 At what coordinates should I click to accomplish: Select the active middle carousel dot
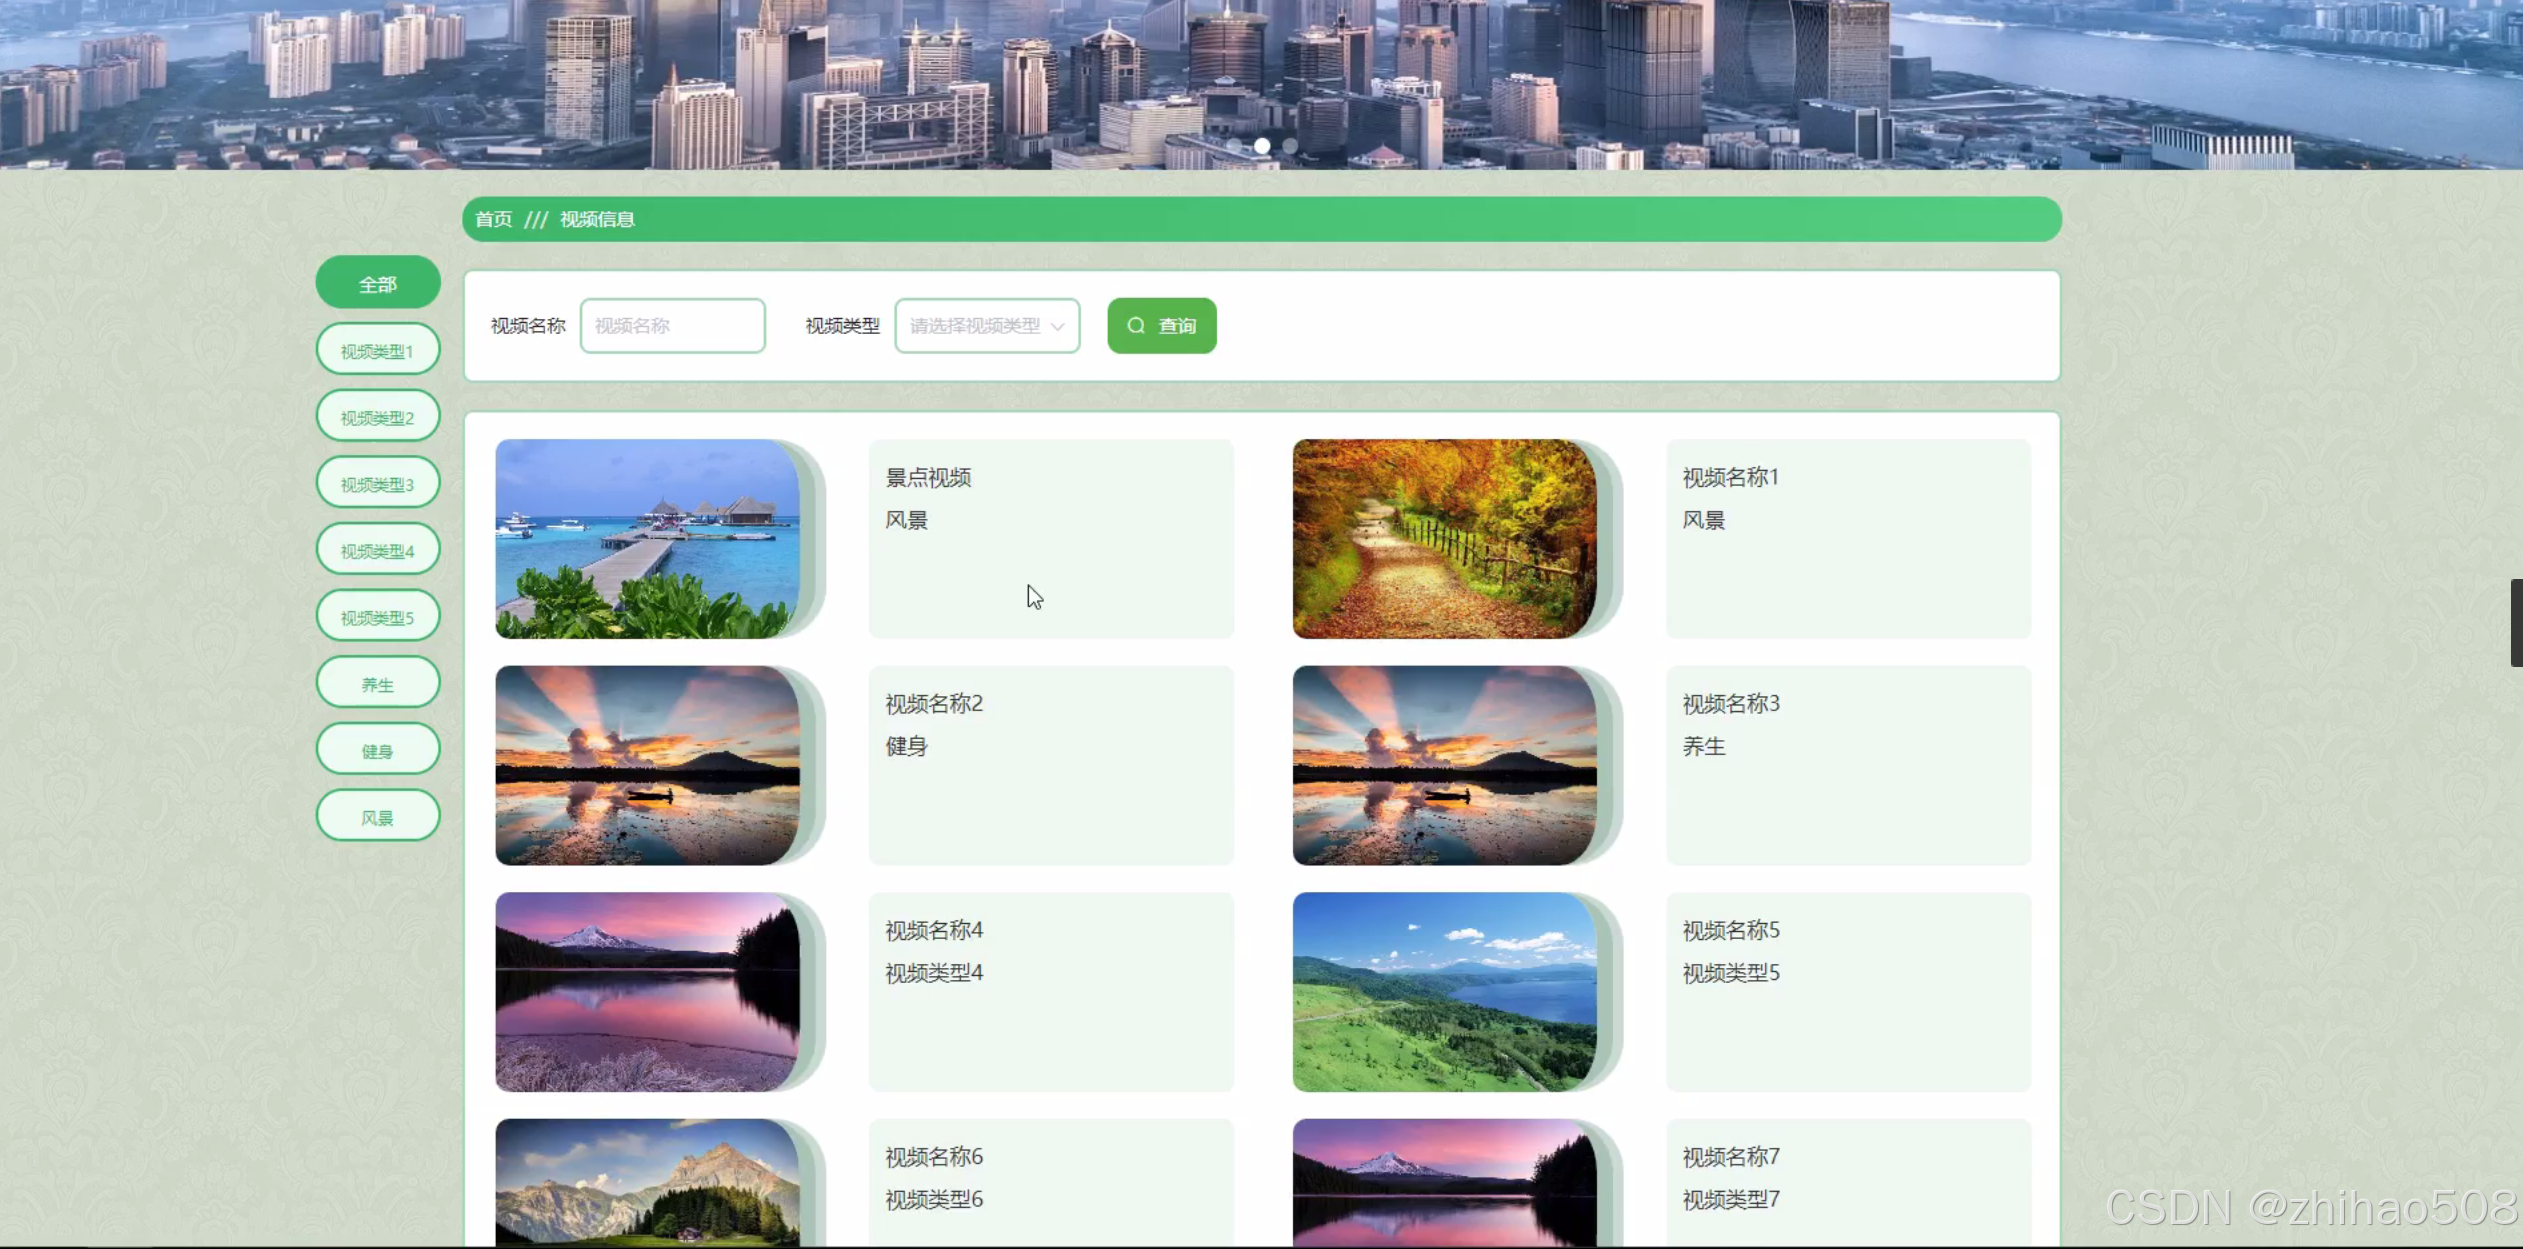tap(1262, 146)
